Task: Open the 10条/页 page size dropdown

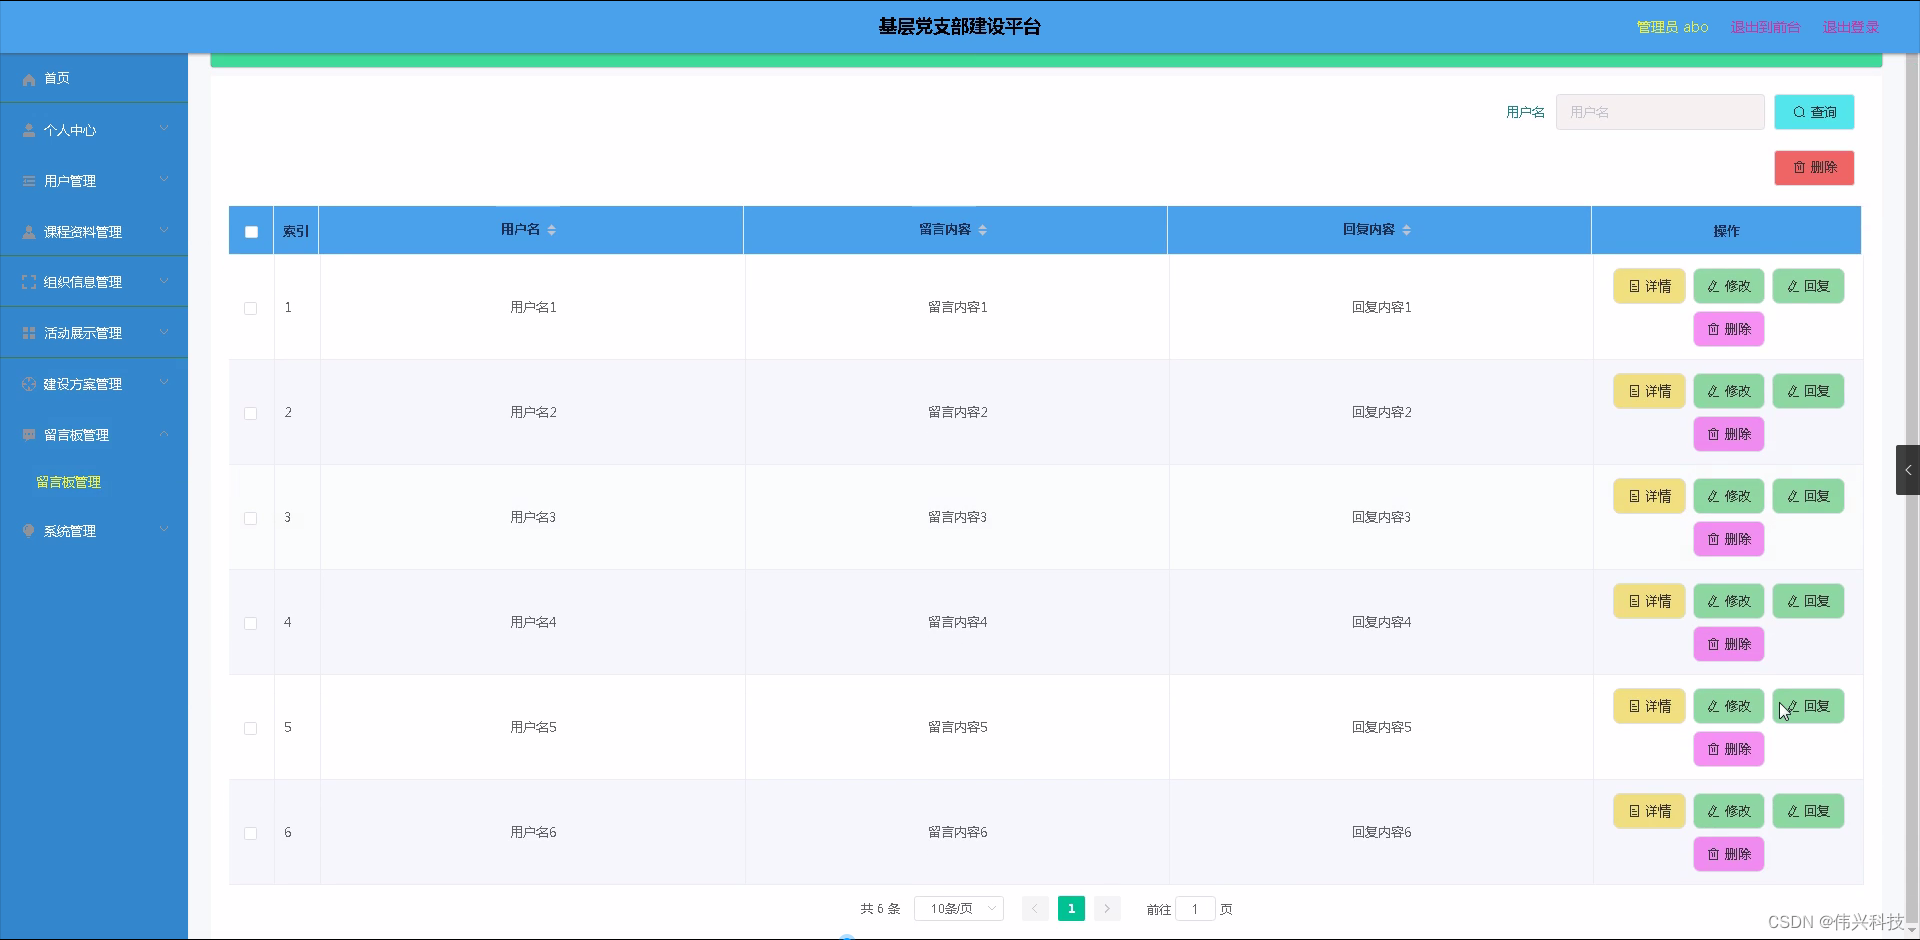Action: [957, 908]
